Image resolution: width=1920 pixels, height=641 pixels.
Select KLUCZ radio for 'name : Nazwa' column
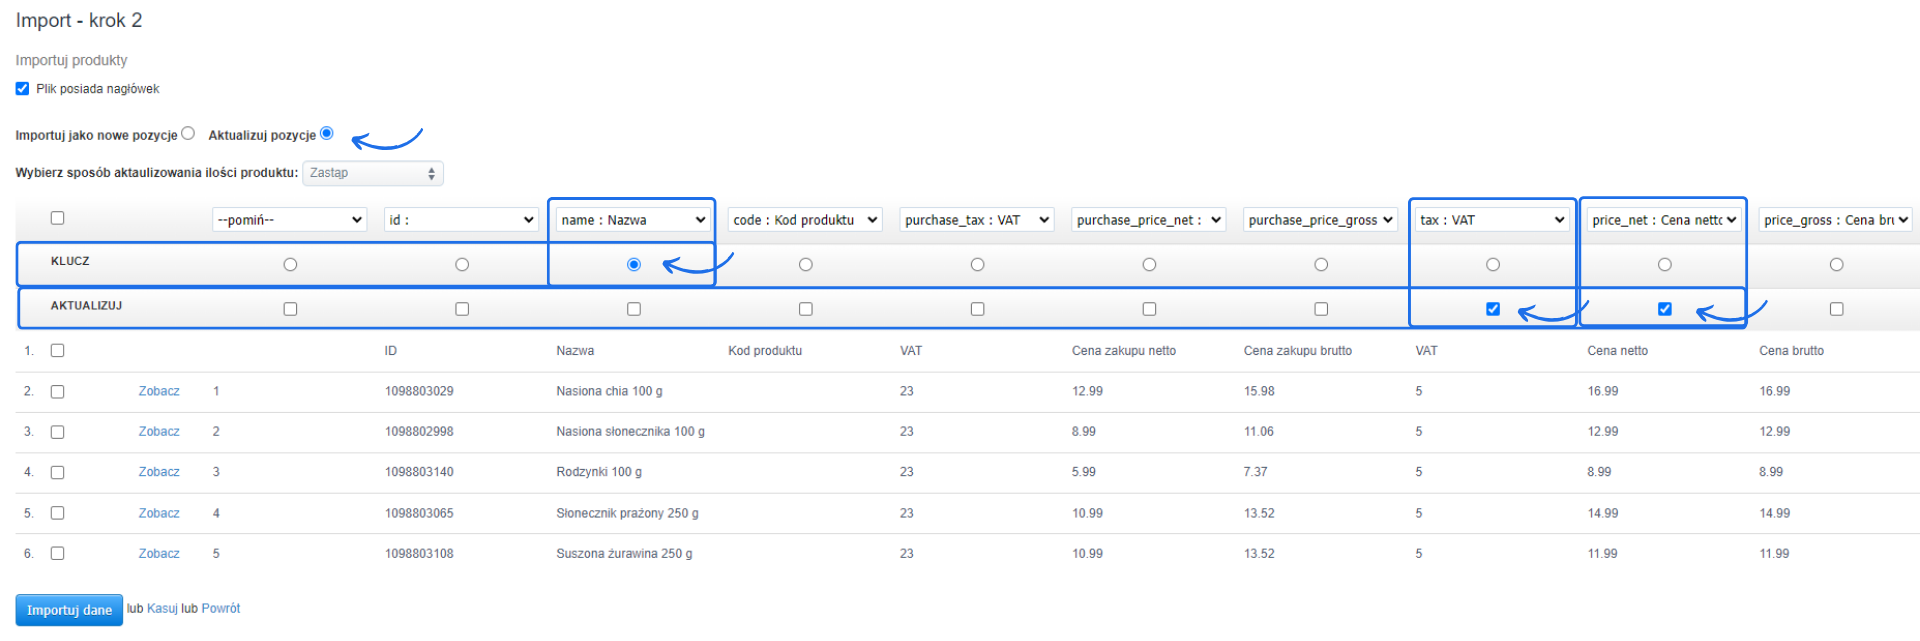click(x=633, y=265)
